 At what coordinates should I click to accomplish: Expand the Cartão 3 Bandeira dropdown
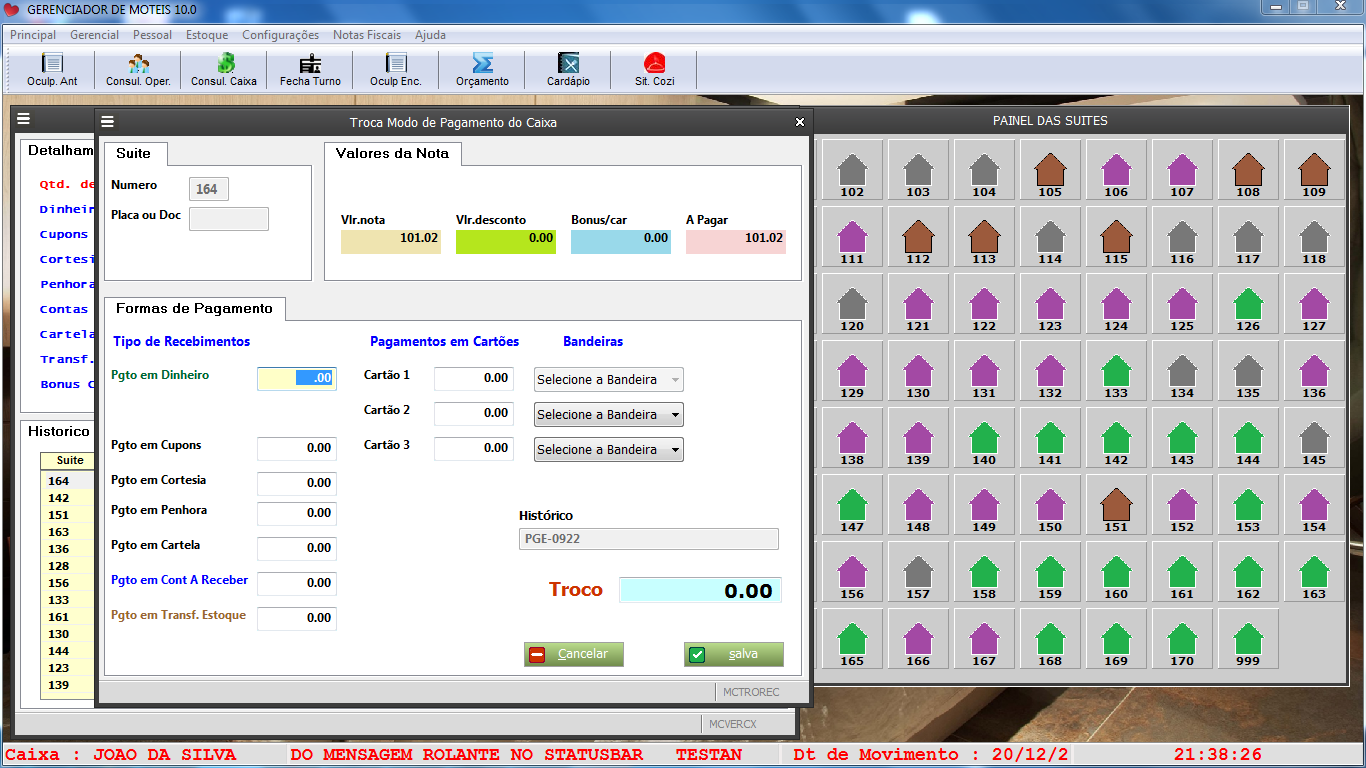[674, 450]
